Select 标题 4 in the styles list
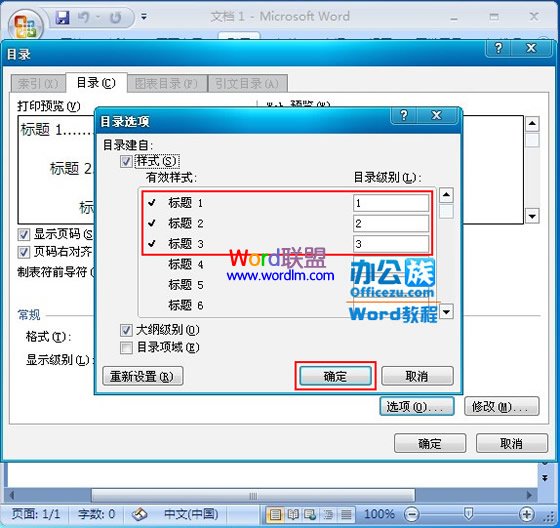 coord(186,264)
